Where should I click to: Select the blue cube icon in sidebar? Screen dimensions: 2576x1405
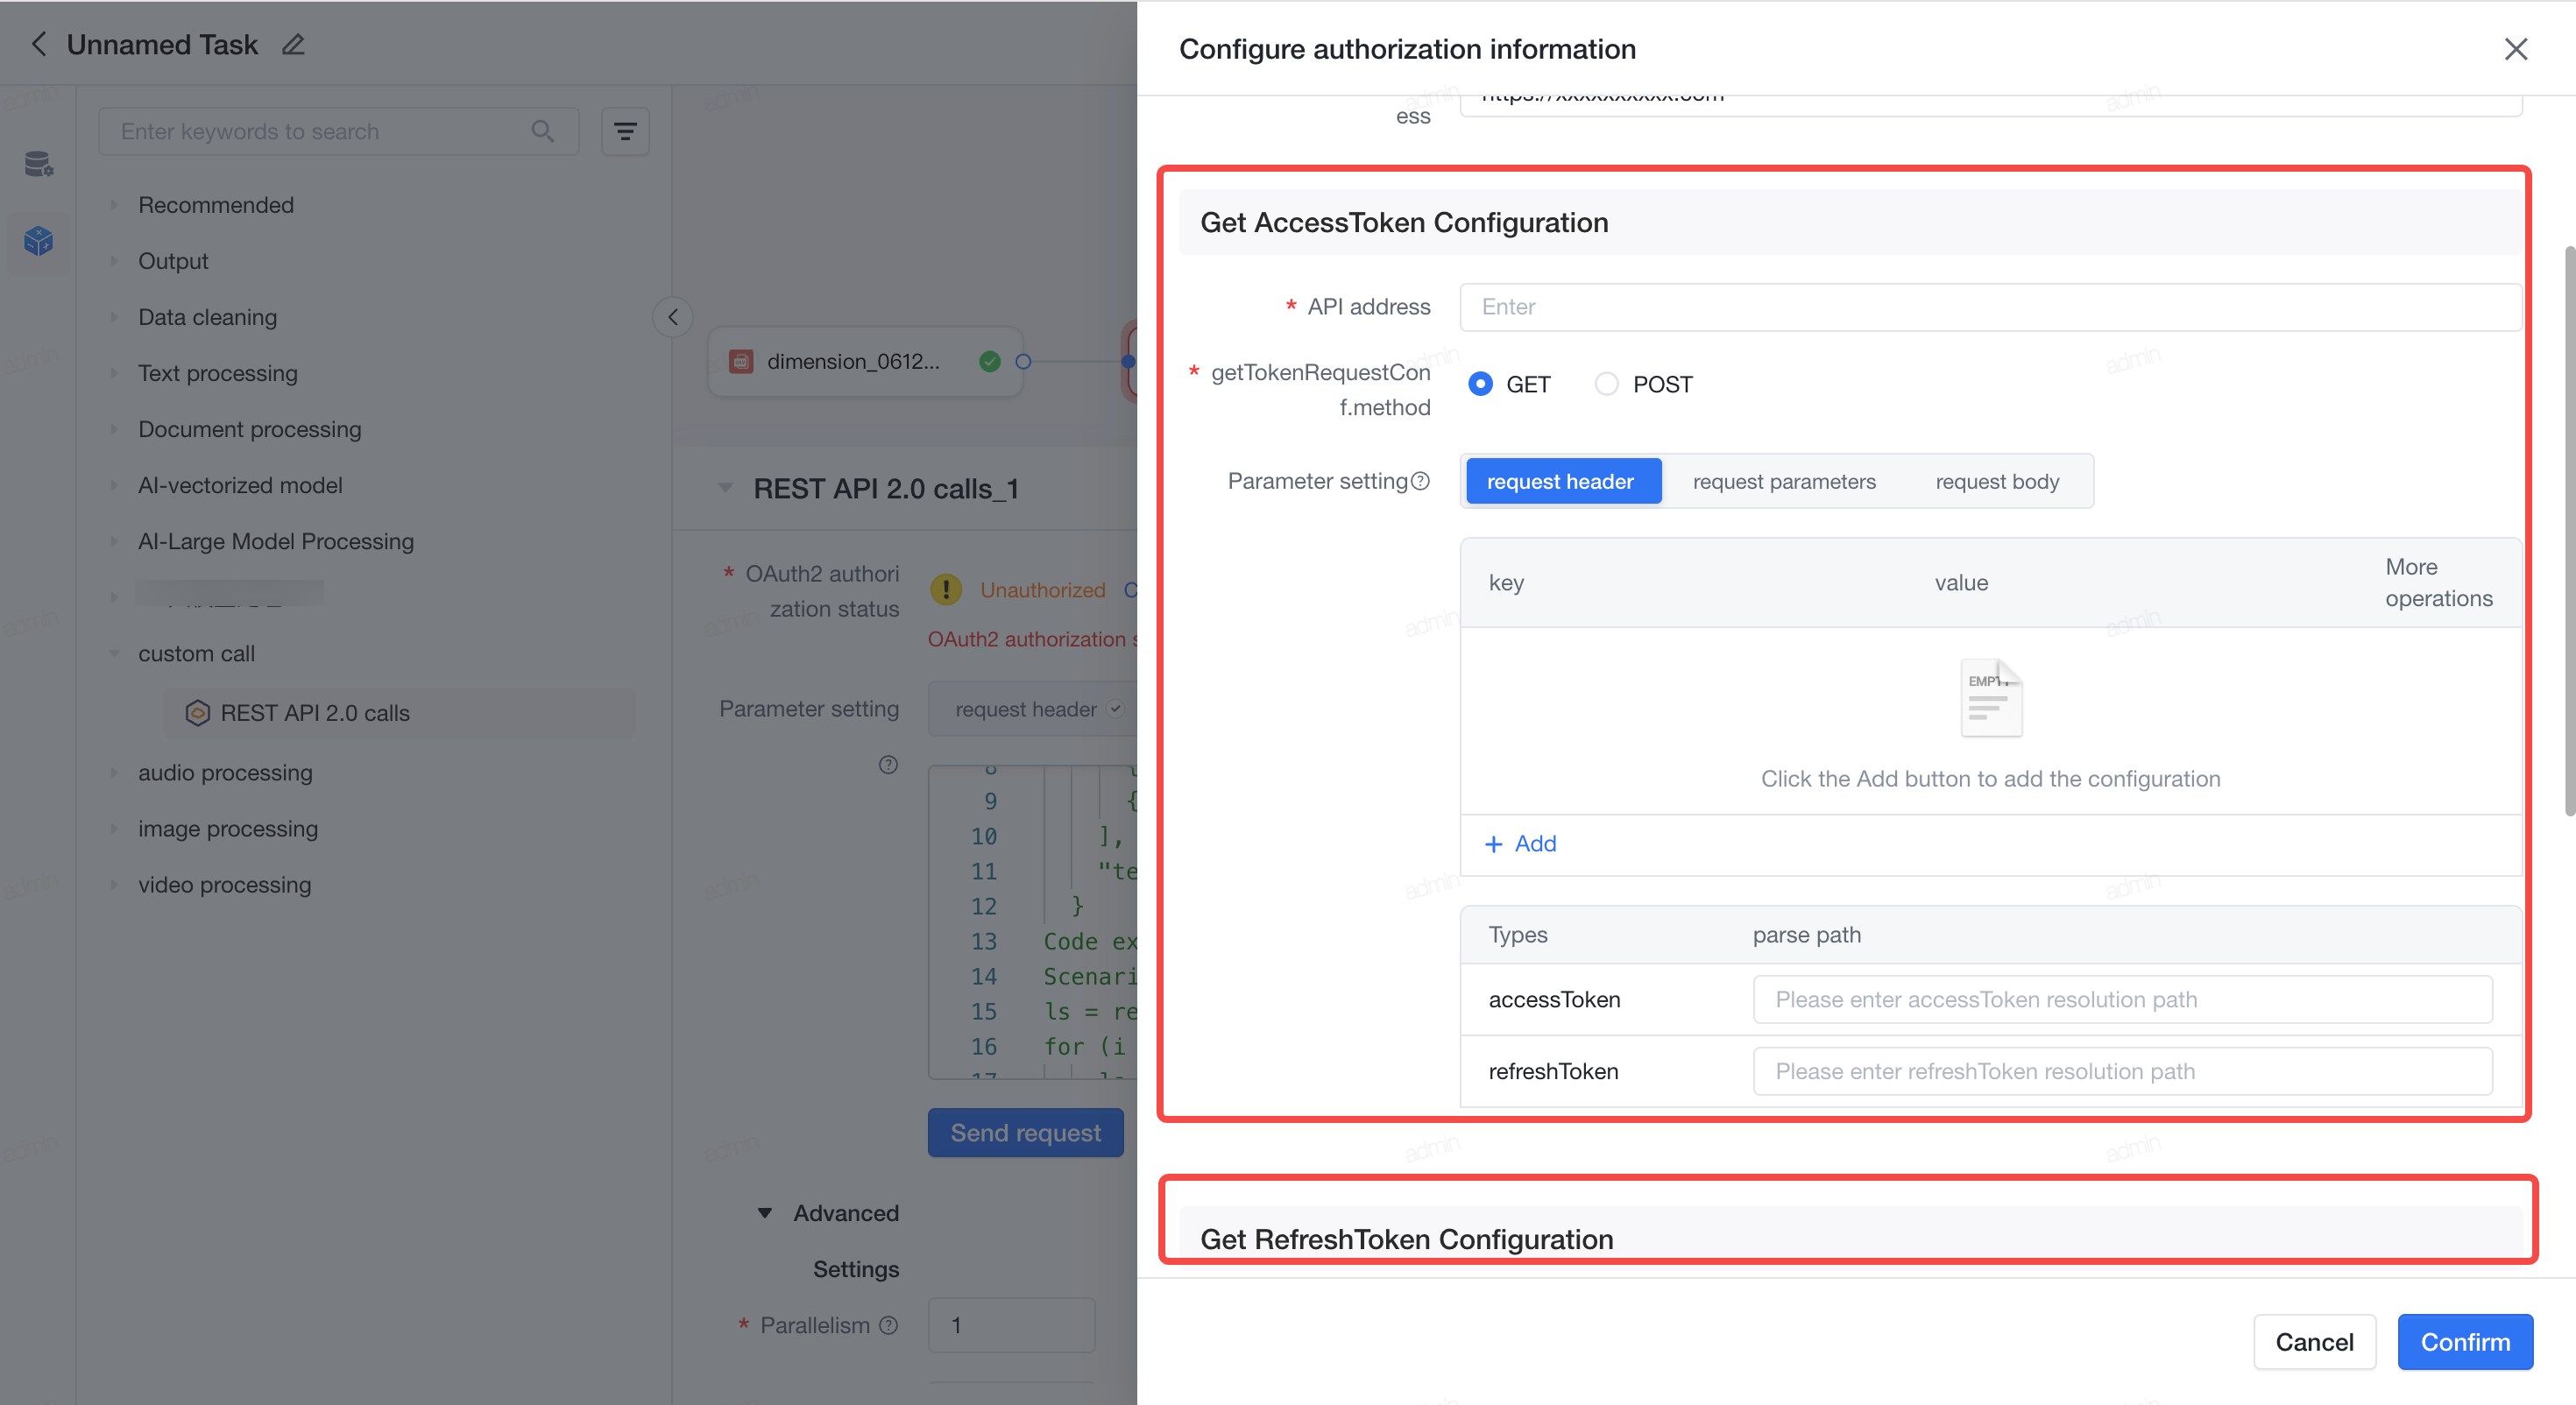39,241
